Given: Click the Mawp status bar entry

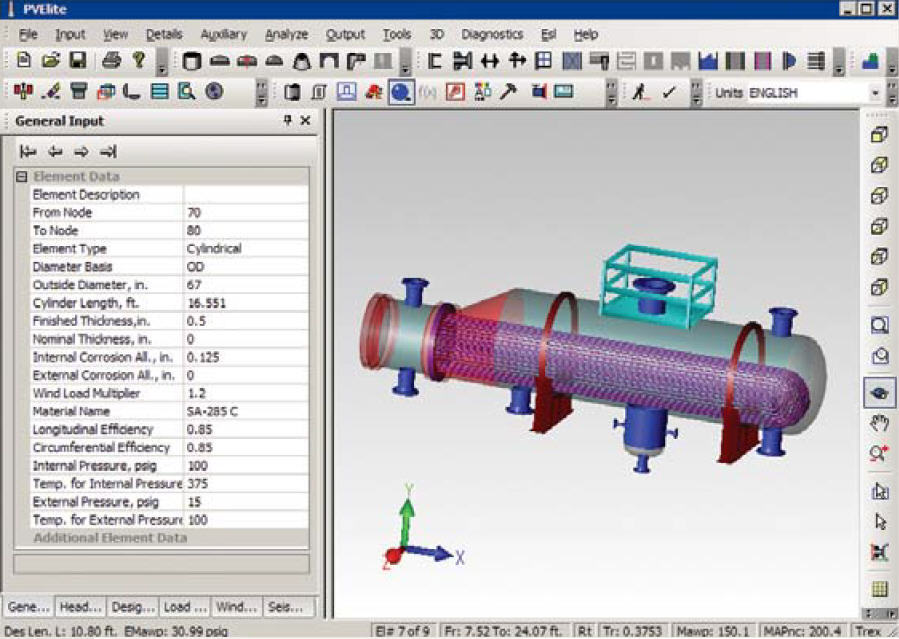Looking at the screenshot, I should coord(713,632).
